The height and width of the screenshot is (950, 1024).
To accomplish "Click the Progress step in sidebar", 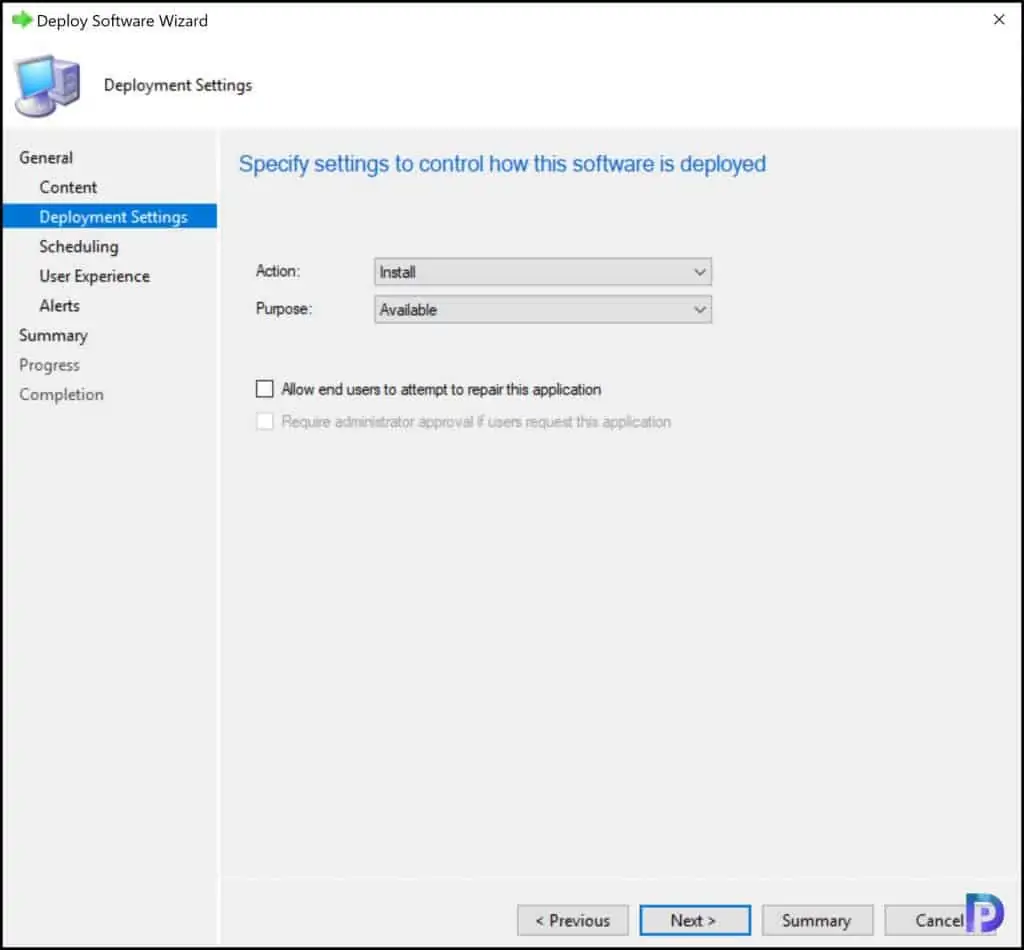I will pos(50,365).
